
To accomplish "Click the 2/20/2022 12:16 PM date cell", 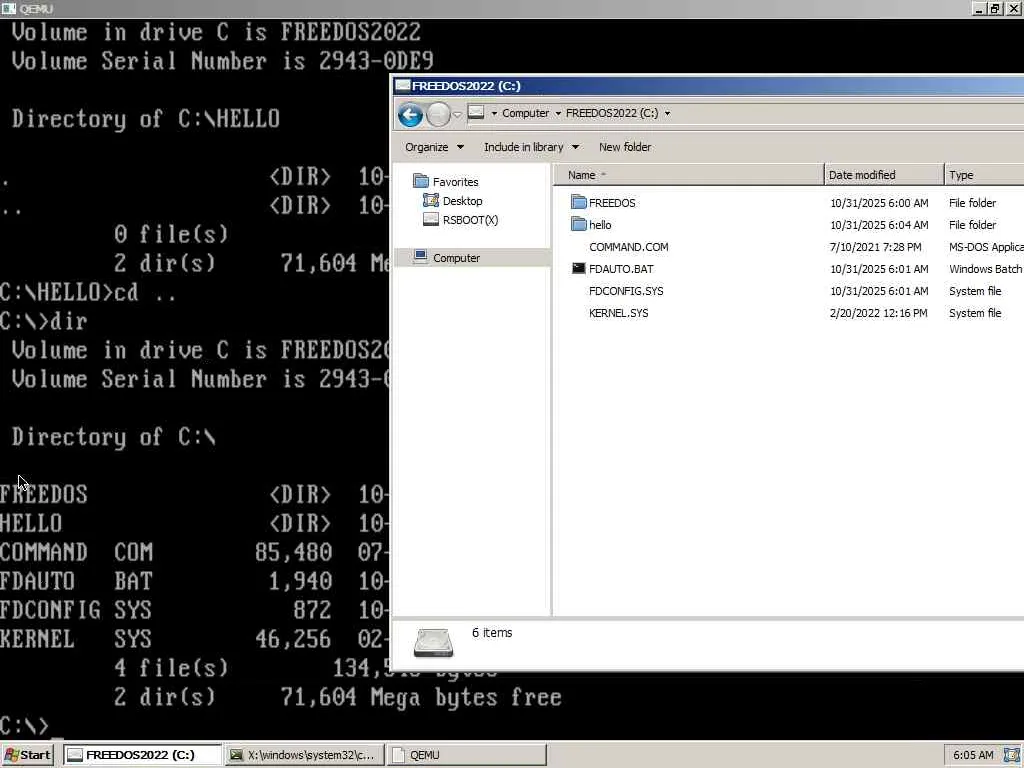I will [x=878, y=313].
